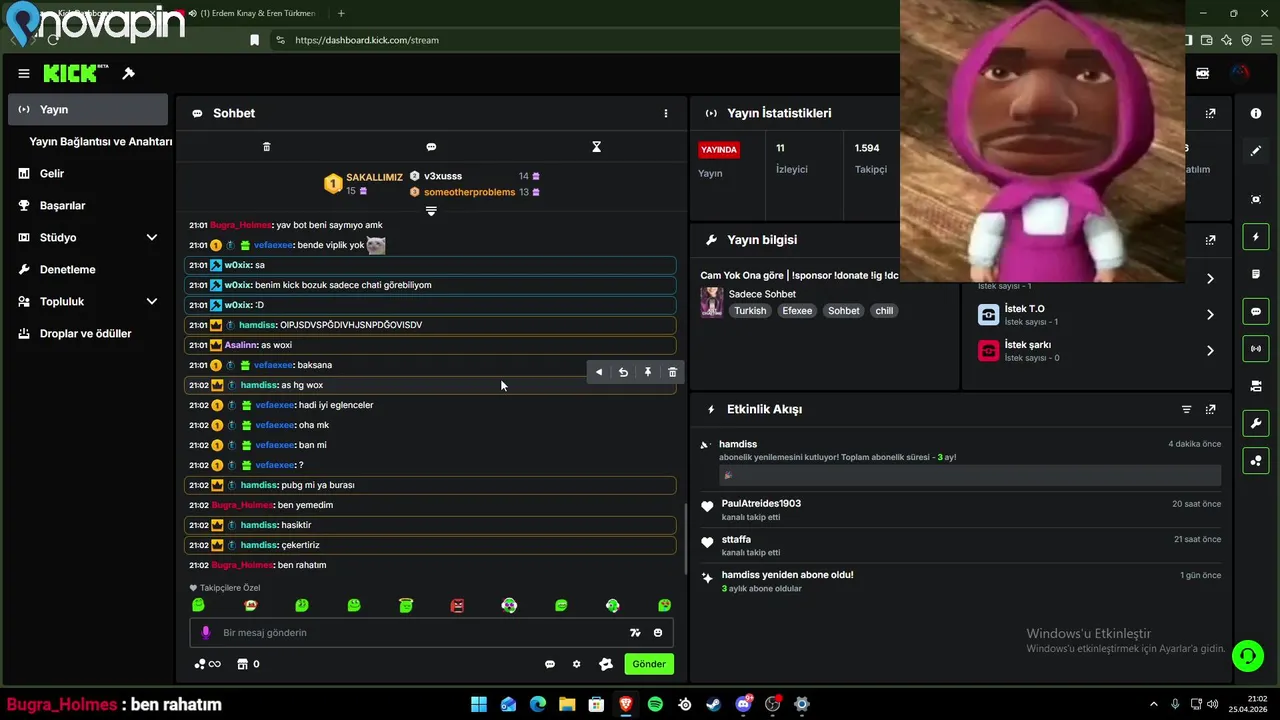Collapse the gift leaderboard with the arrow
The height and width of the screenshot is (720, 1280).
(x=431, y=211)
